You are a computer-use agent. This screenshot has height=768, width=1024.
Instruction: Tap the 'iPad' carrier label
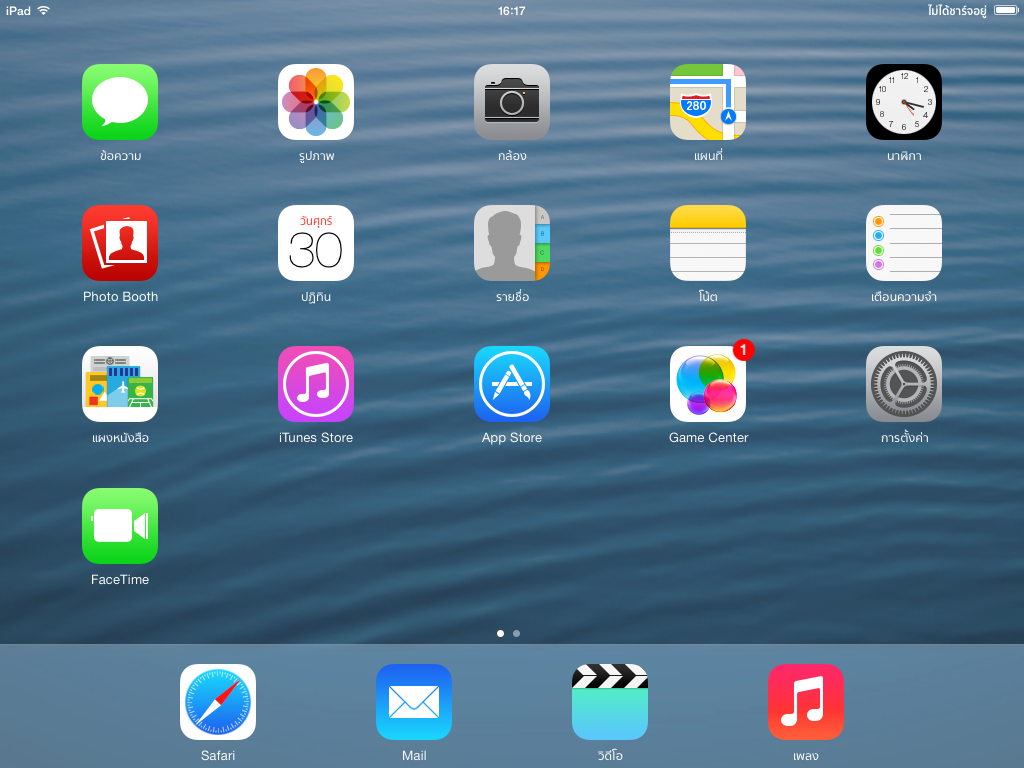click(18, 10)
